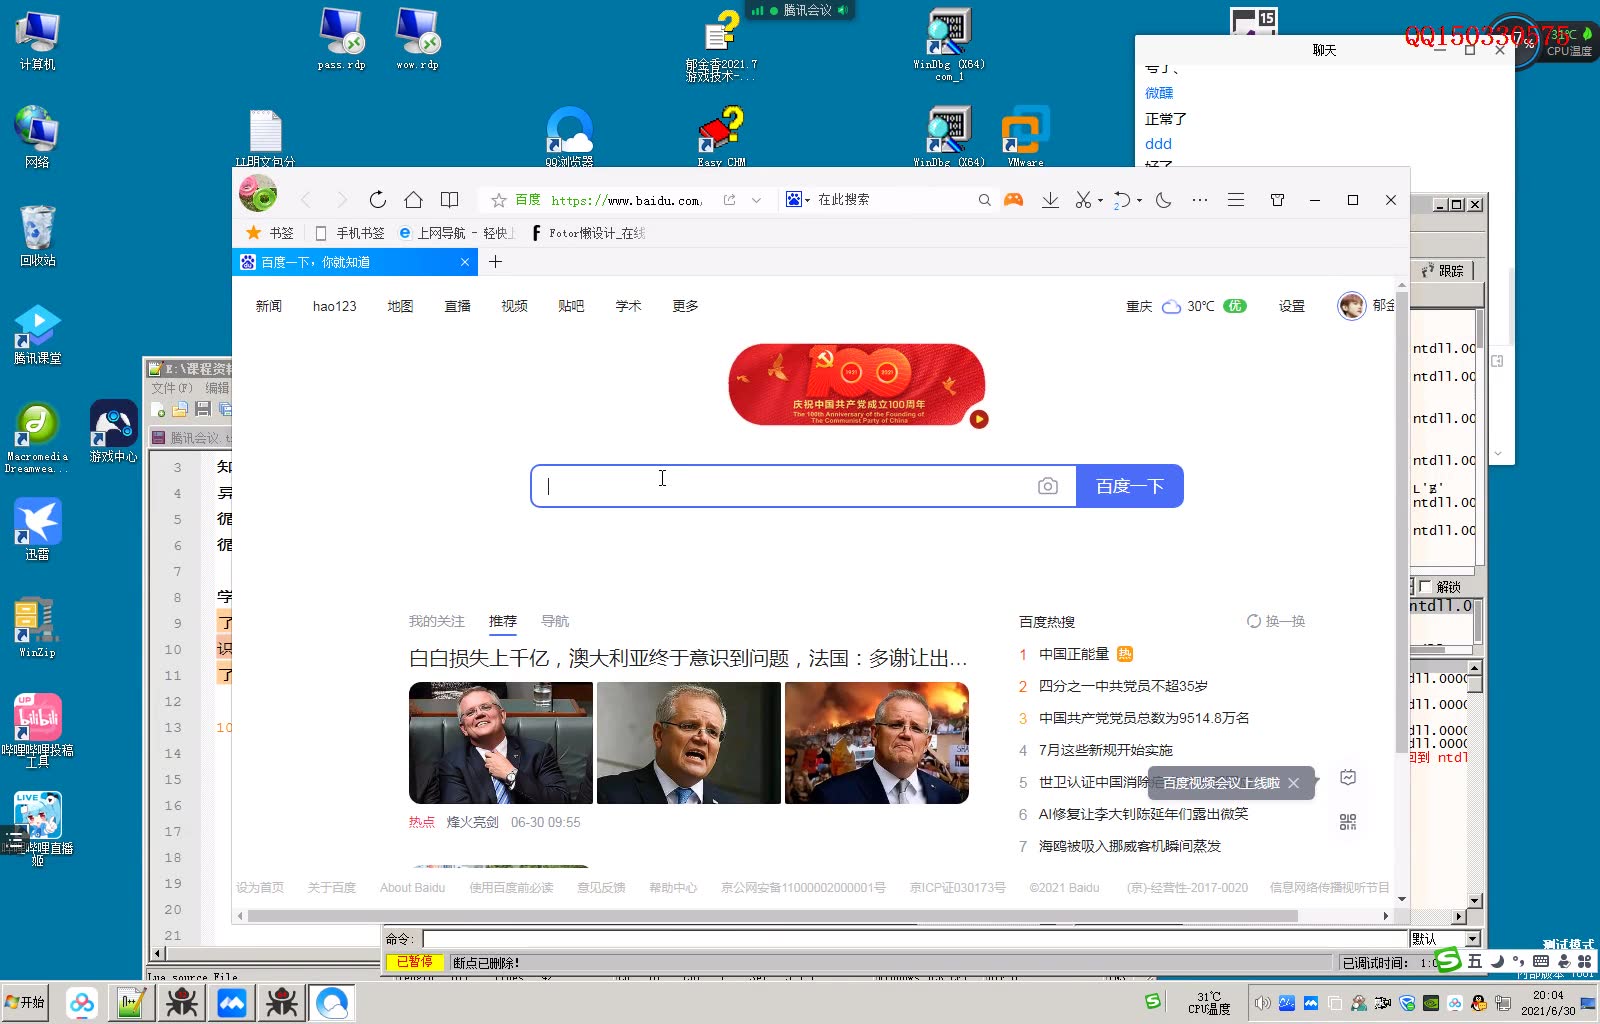1600x1024 pixels.
Task: Click the 百度一下 search button
Action: coord(1129,485)
